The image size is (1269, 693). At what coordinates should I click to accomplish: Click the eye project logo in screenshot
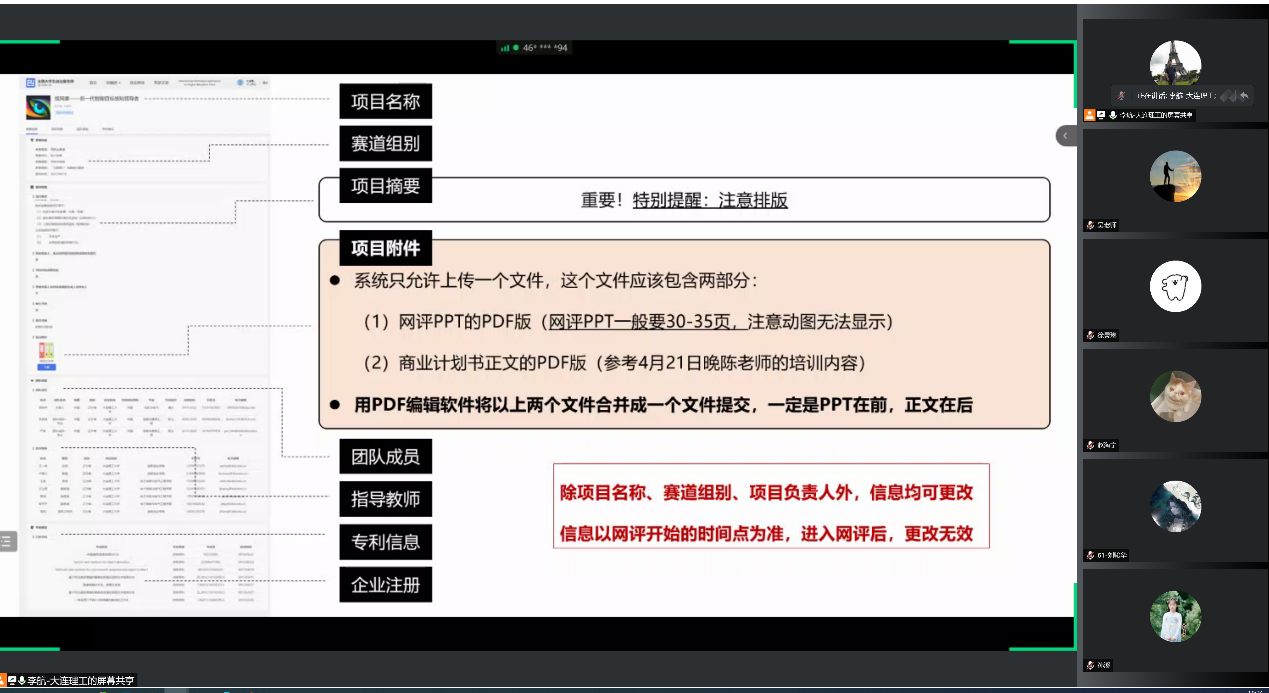point(38,107)
